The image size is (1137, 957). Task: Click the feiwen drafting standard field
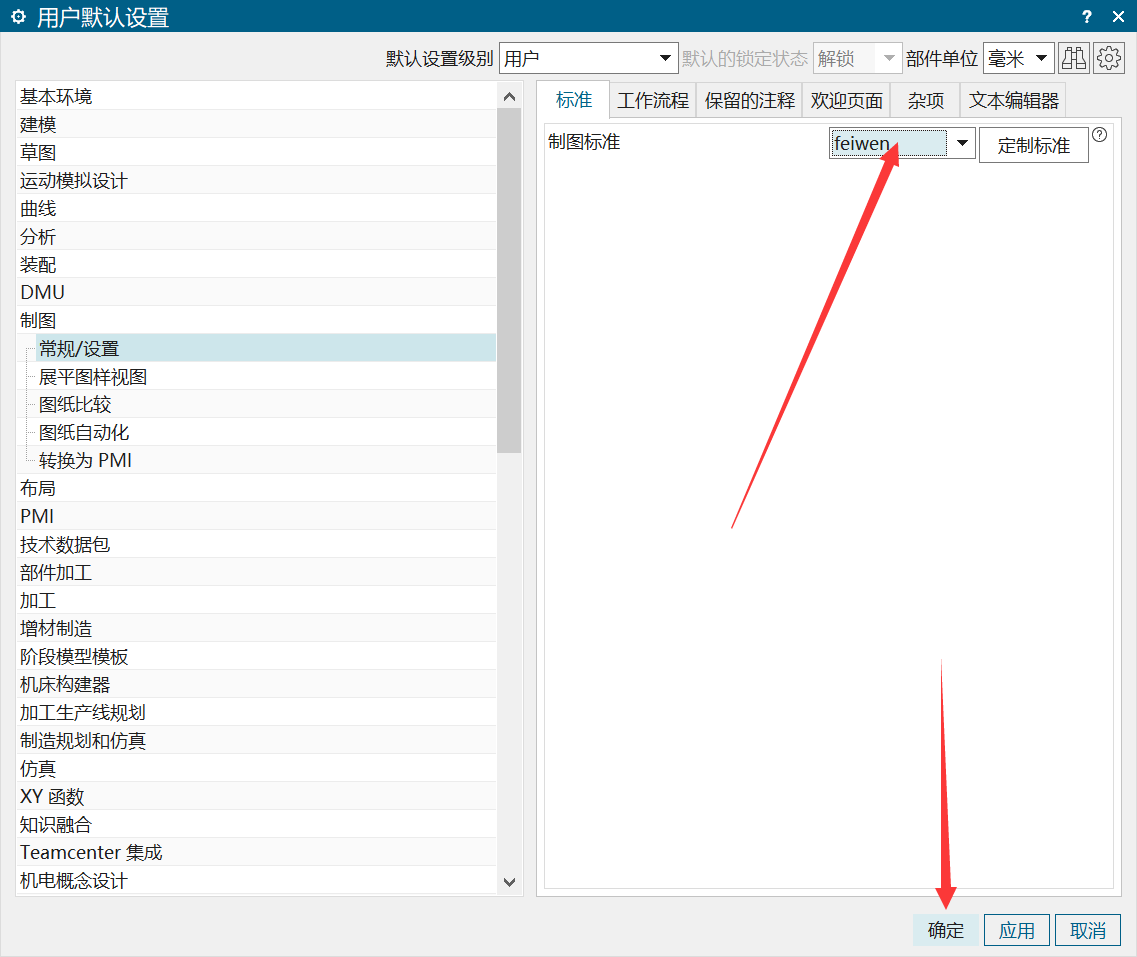click(x=889, y=144)
